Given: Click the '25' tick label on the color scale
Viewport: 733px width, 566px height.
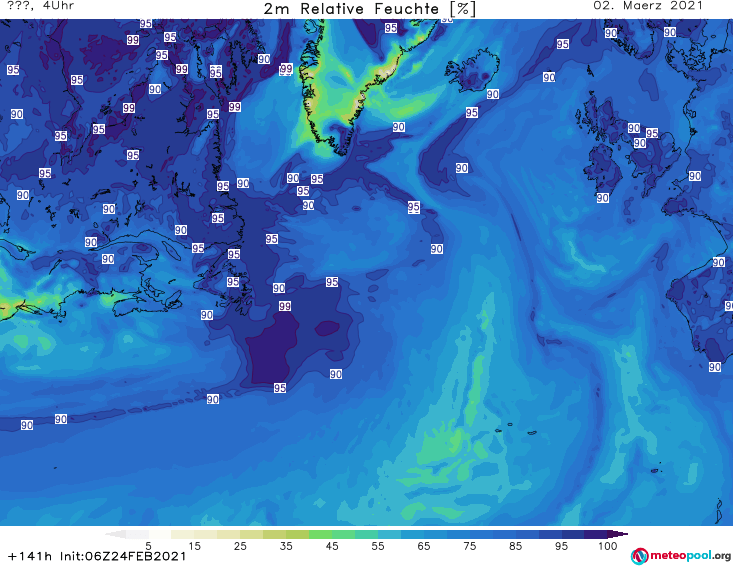Looking at the screenshot, I should 240,545.
